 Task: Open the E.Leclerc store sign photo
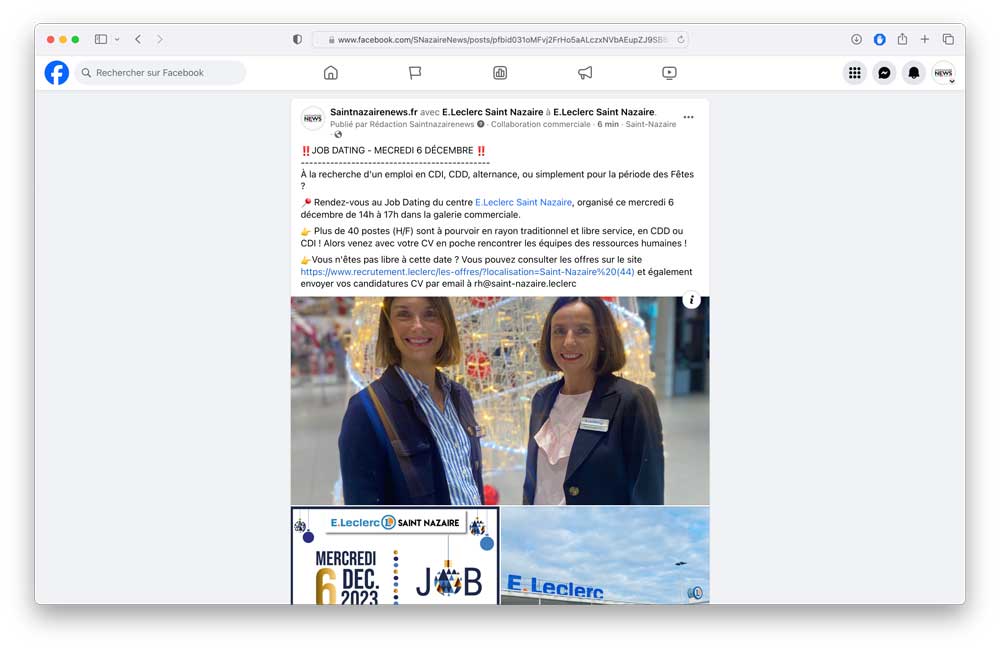605,555
